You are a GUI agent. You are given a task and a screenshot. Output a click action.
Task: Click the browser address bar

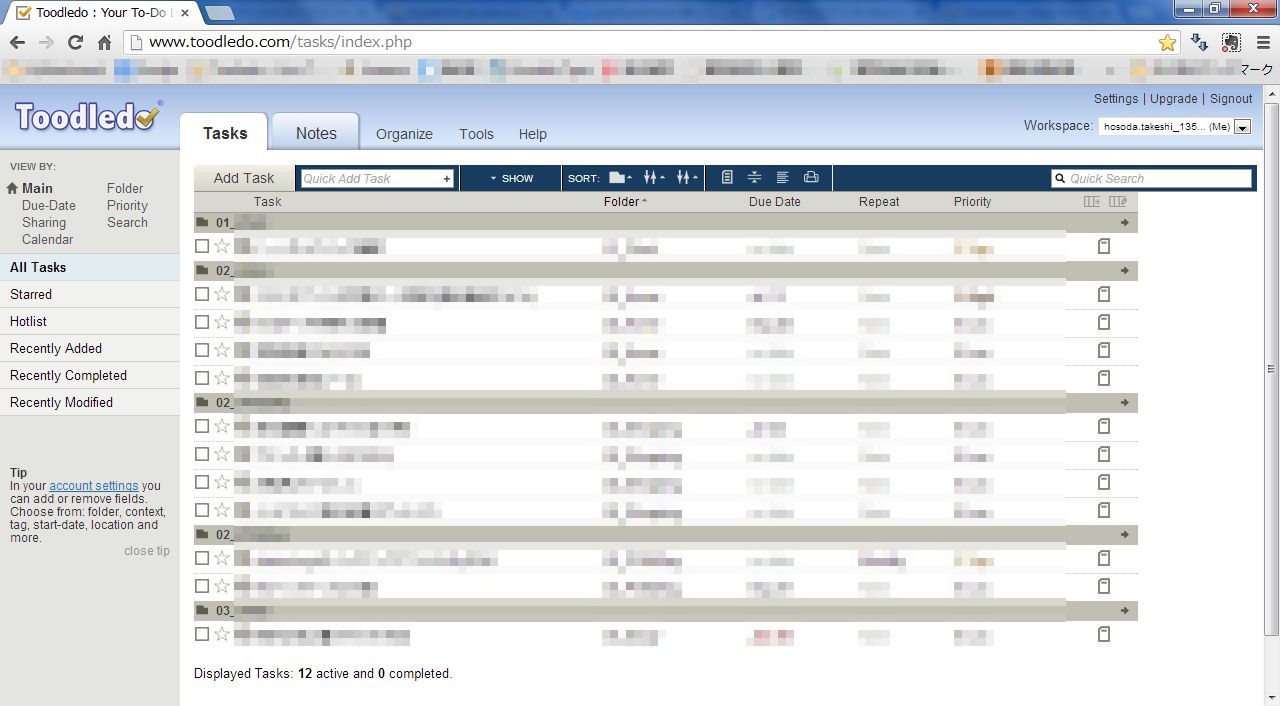point(650,42)
